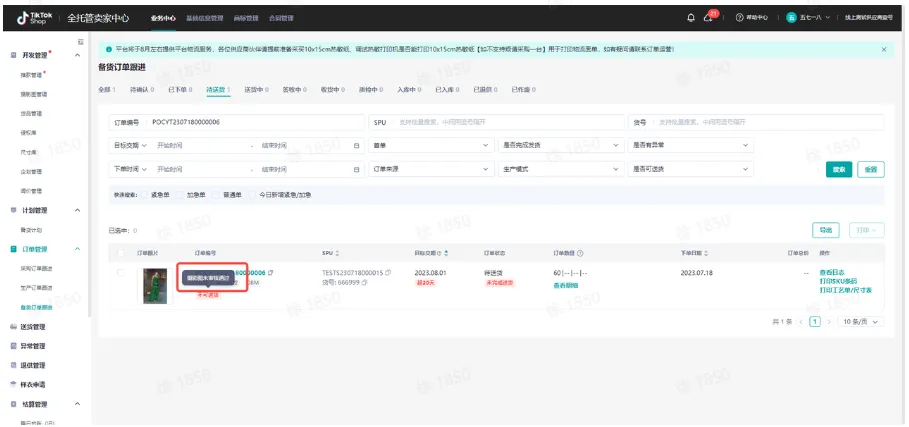
Task: Open the 订单来源 dropdown
Action: [431, 169]
